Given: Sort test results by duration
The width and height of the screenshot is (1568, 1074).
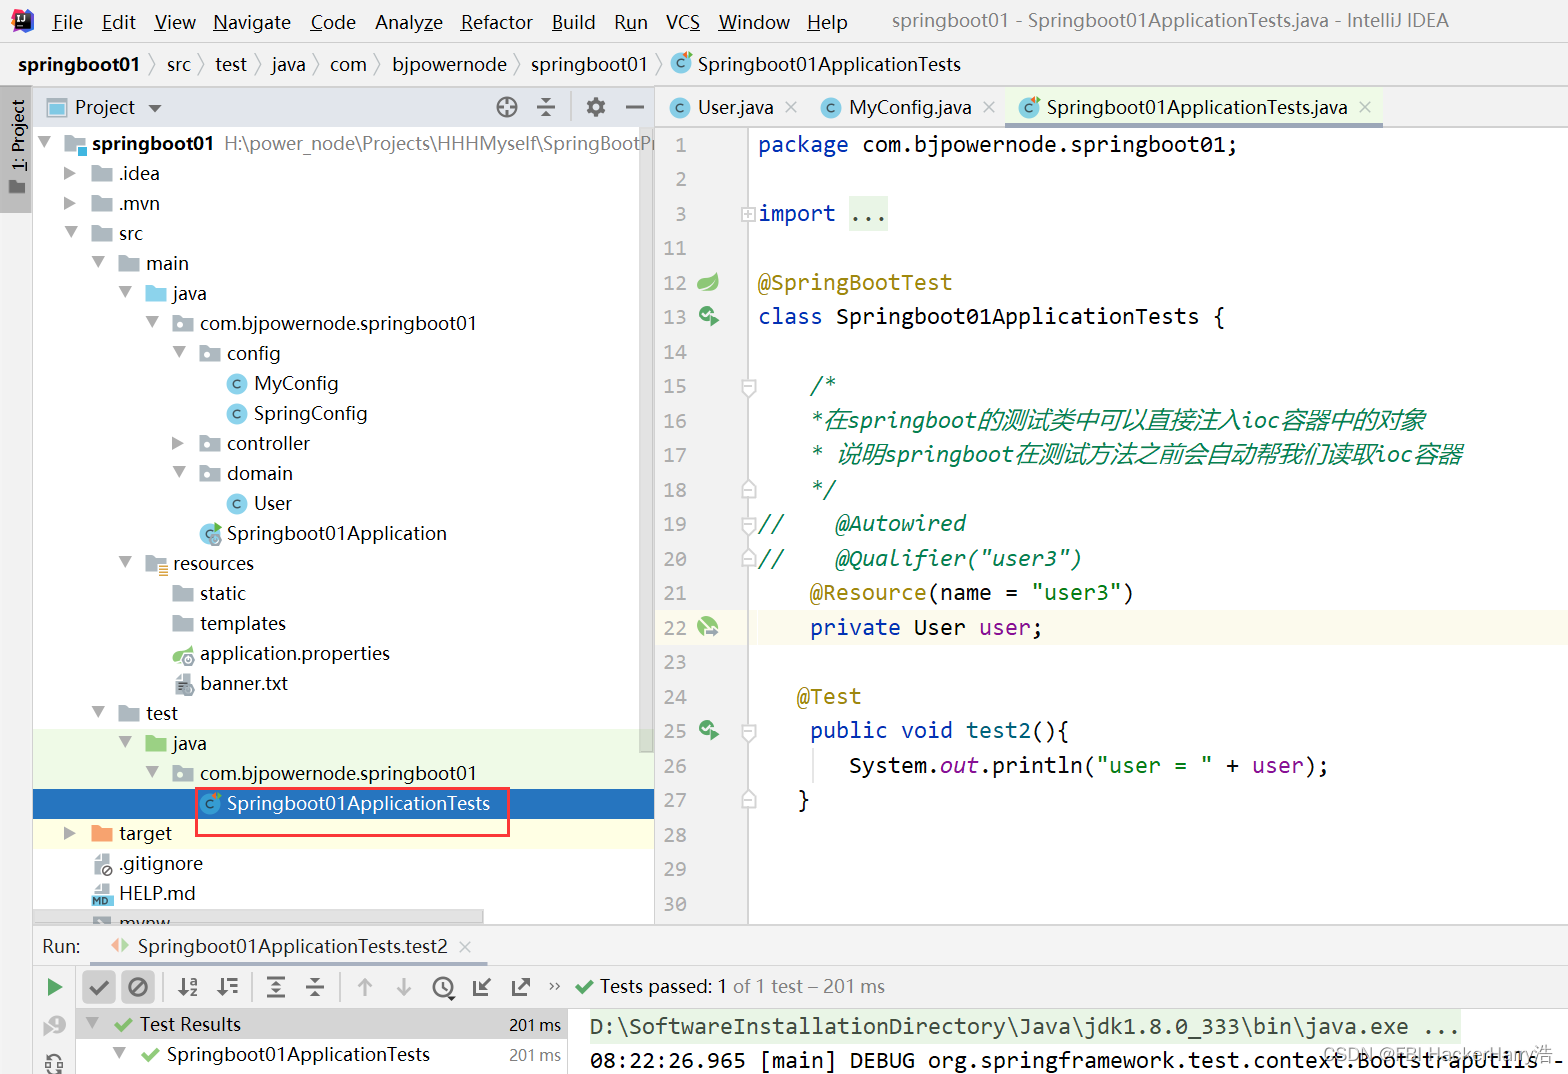Looking at the screenshot, I should coord(228,987).
